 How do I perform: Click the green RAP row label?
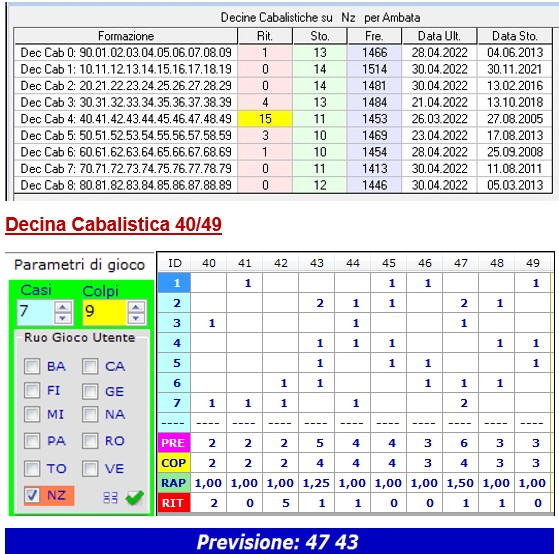click(174, 483)
